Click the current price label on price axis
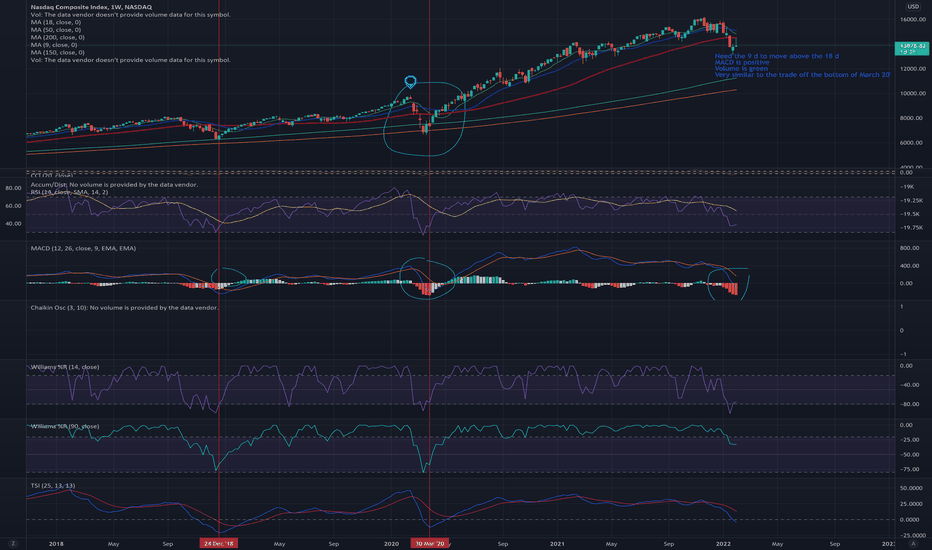Viewport: 932px width, 550px height. (x=912, y=48)
